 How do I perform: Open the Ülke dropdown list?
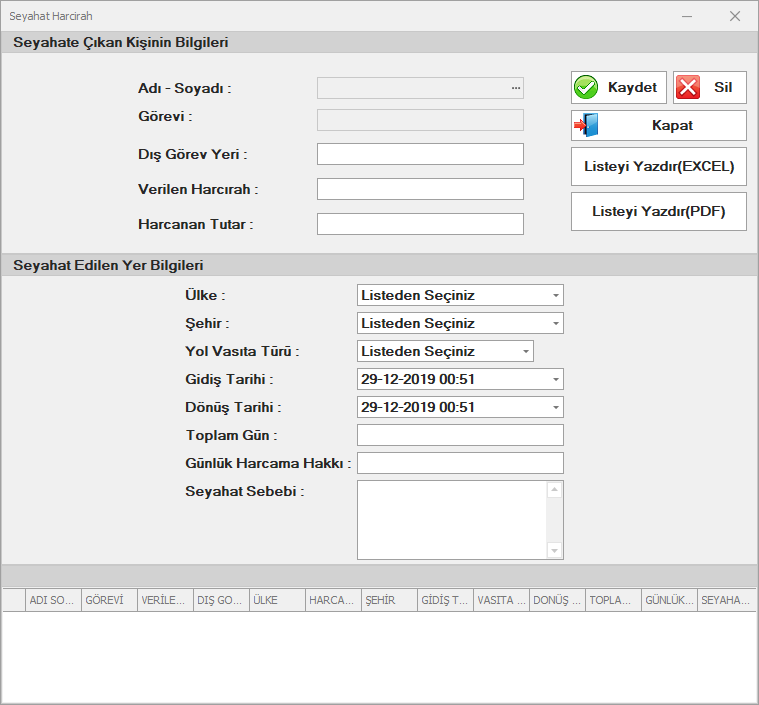[x=556, y=295]
